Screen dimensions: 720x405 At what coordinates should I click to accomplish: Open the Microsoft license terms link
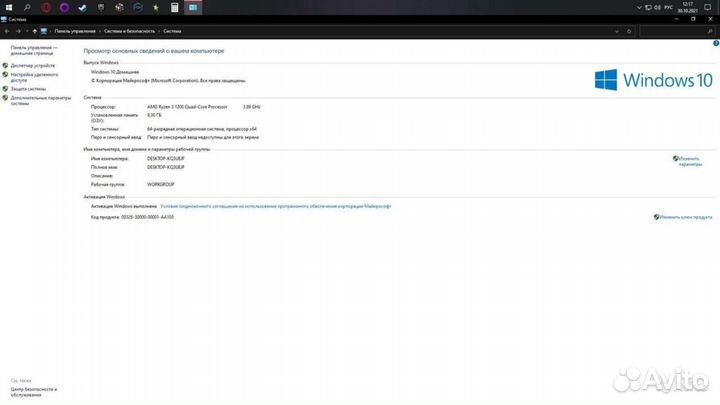click(276, 207)
